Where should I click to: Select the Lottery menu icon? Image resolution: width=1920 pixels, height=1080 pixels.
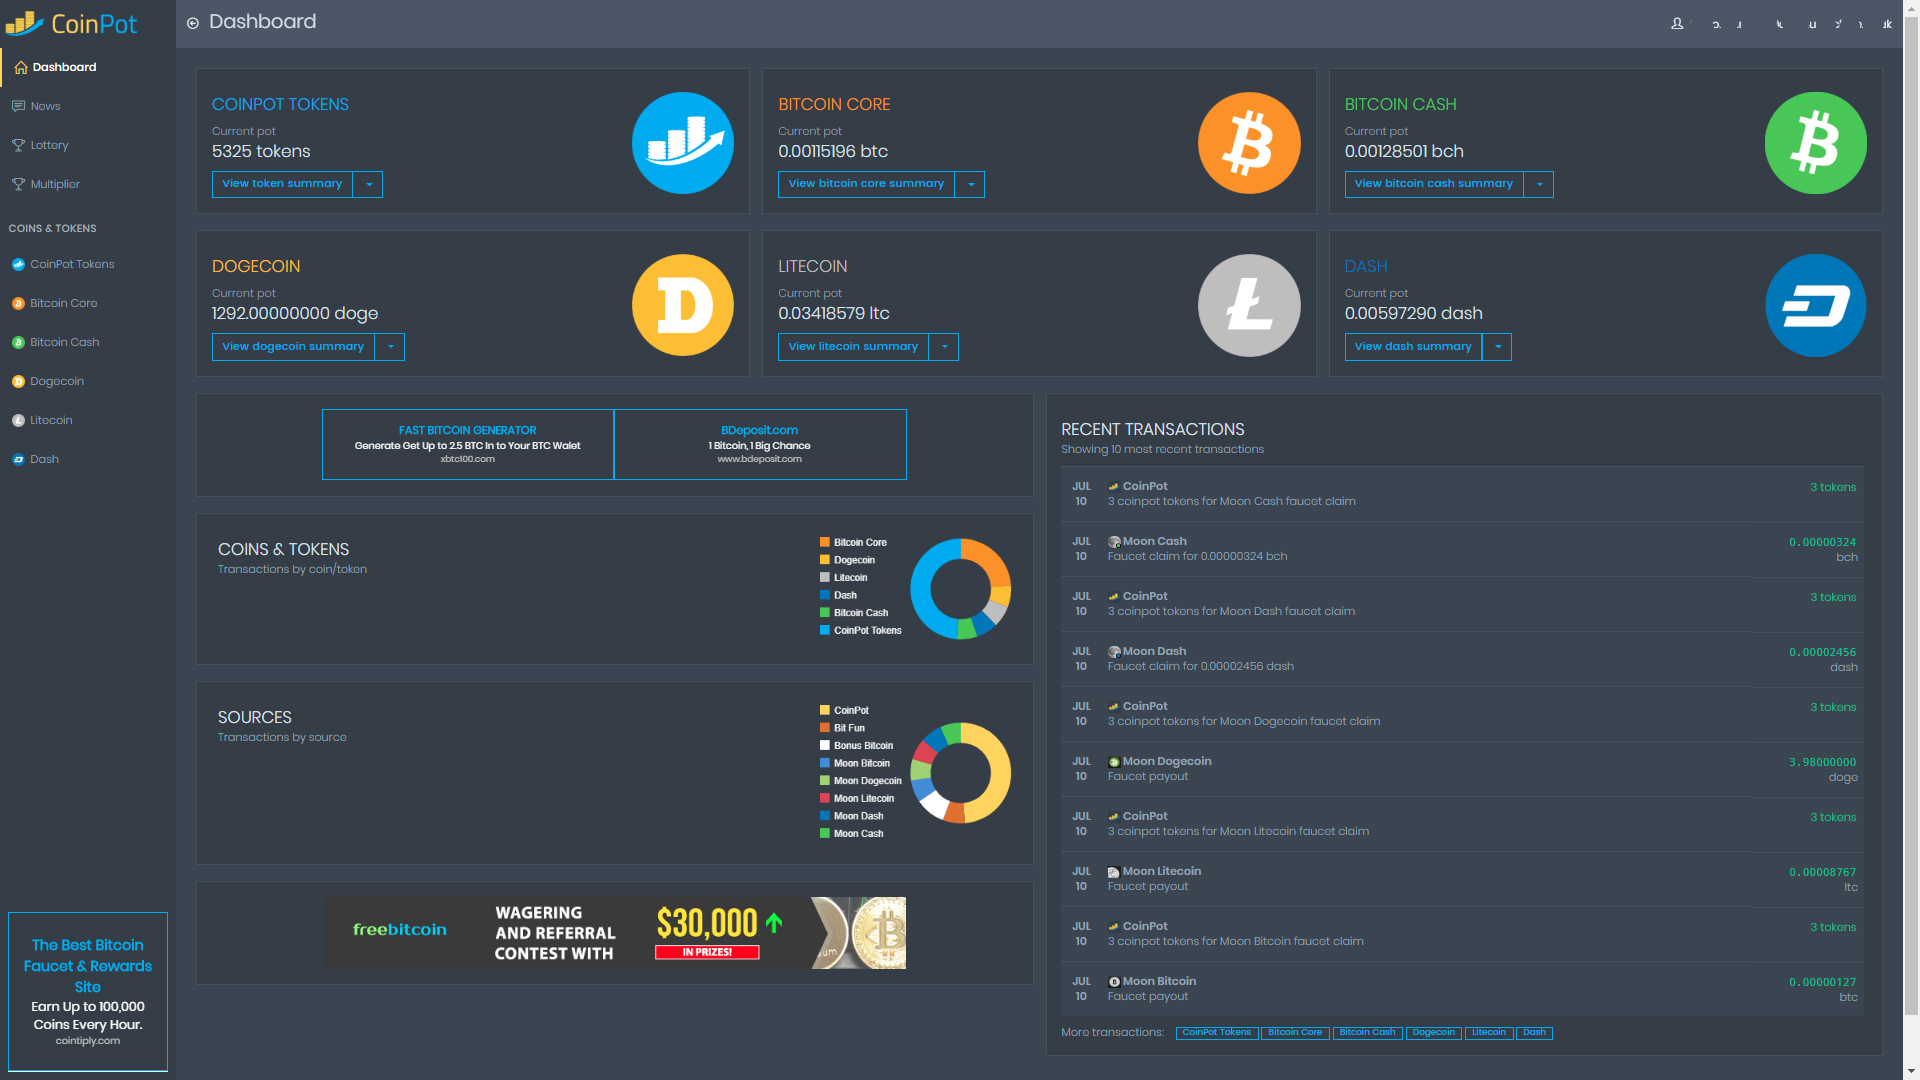pyautogui.click(x=18, y=145)
